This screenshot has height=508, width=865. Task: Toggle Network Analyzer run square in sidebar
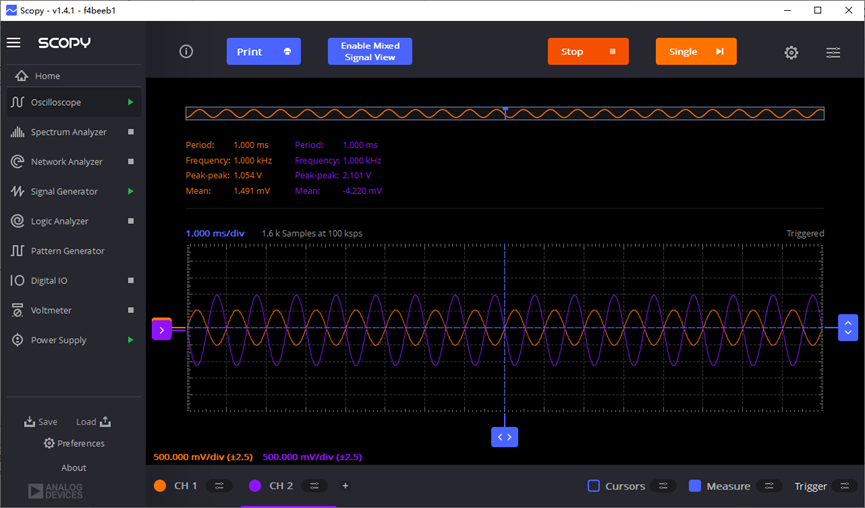click(131, 162)
